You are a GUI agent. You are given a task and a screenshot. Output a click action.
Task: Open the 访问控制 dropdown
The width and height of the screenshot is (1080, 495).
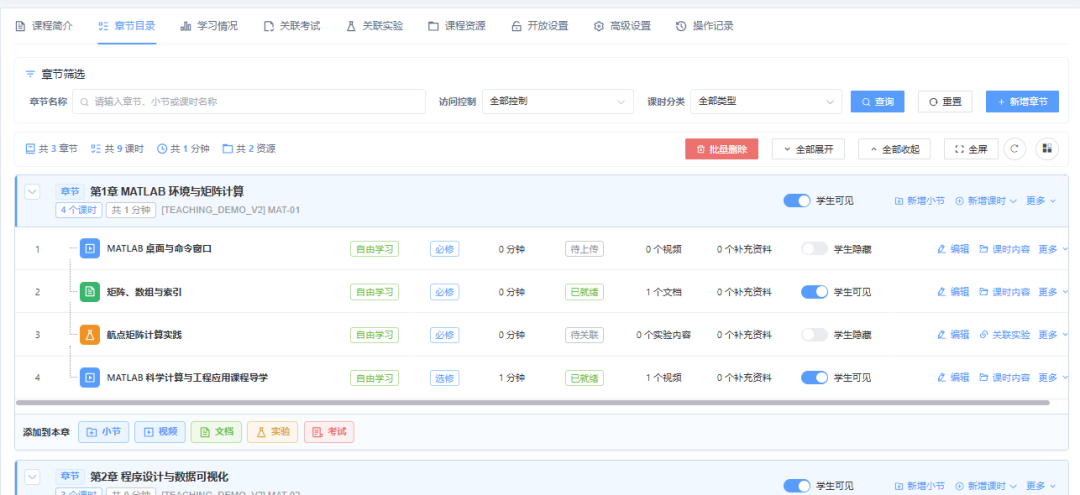(x=558, y=101)
